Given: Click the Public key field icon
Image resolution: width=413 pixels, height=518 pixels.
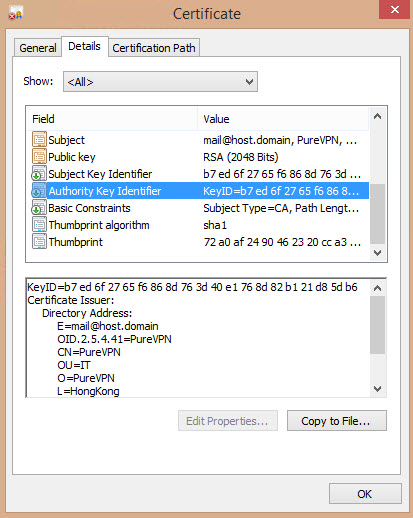Looking at the screenshot, I should click(39, 157).
